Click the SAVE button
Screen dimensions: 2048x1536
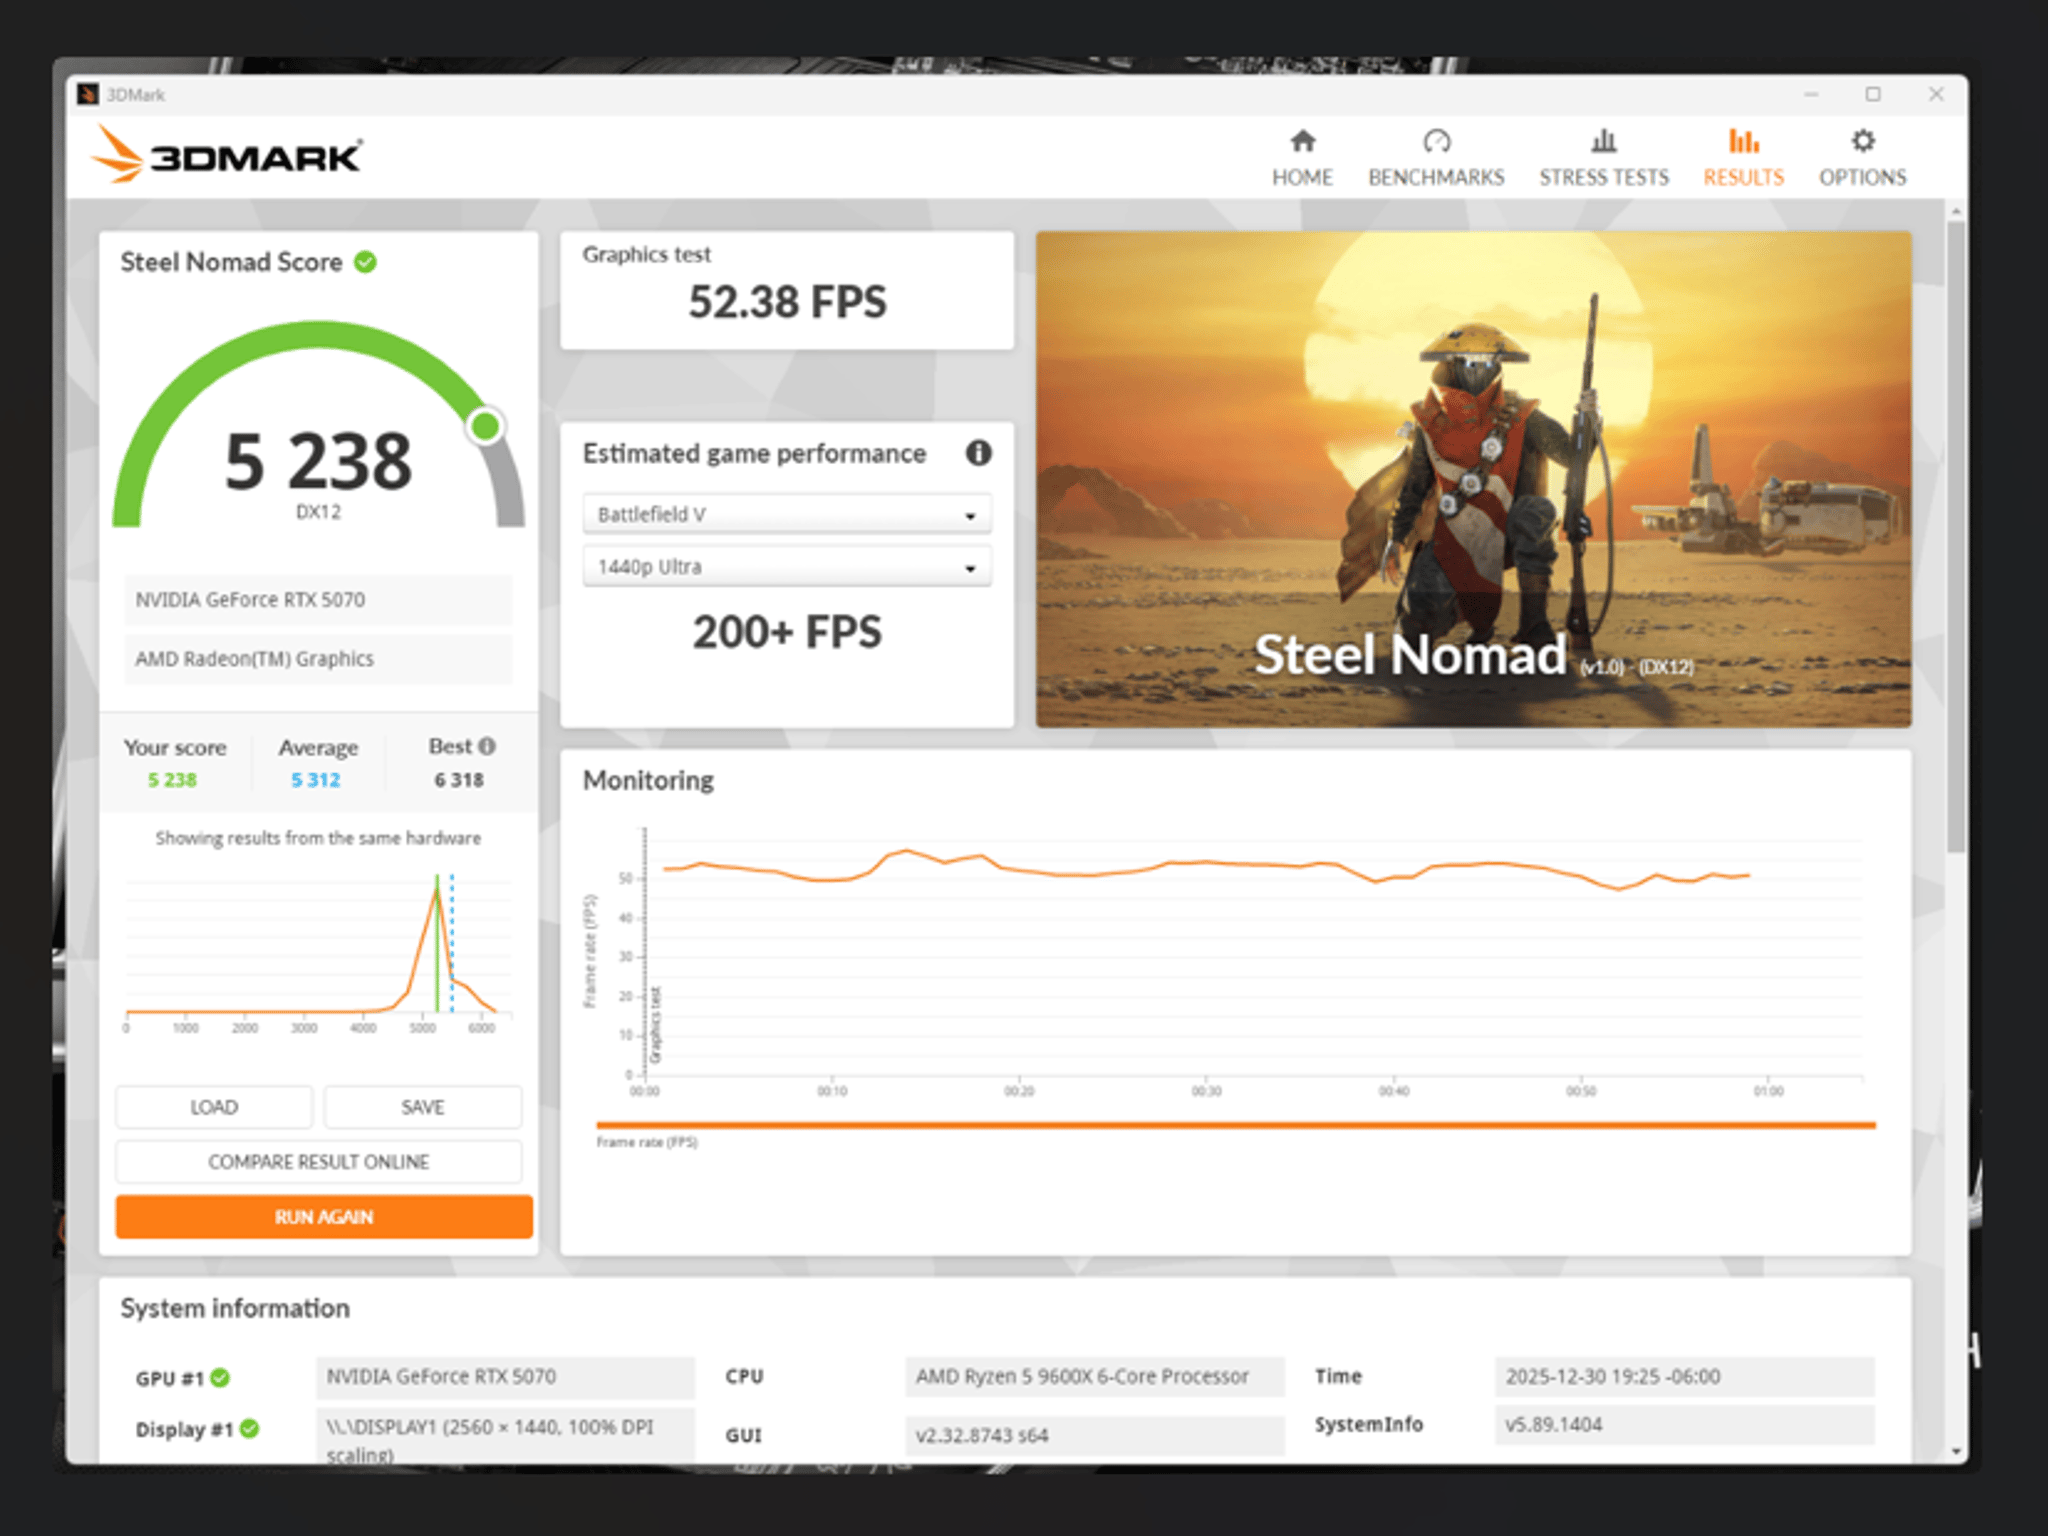423,1107
